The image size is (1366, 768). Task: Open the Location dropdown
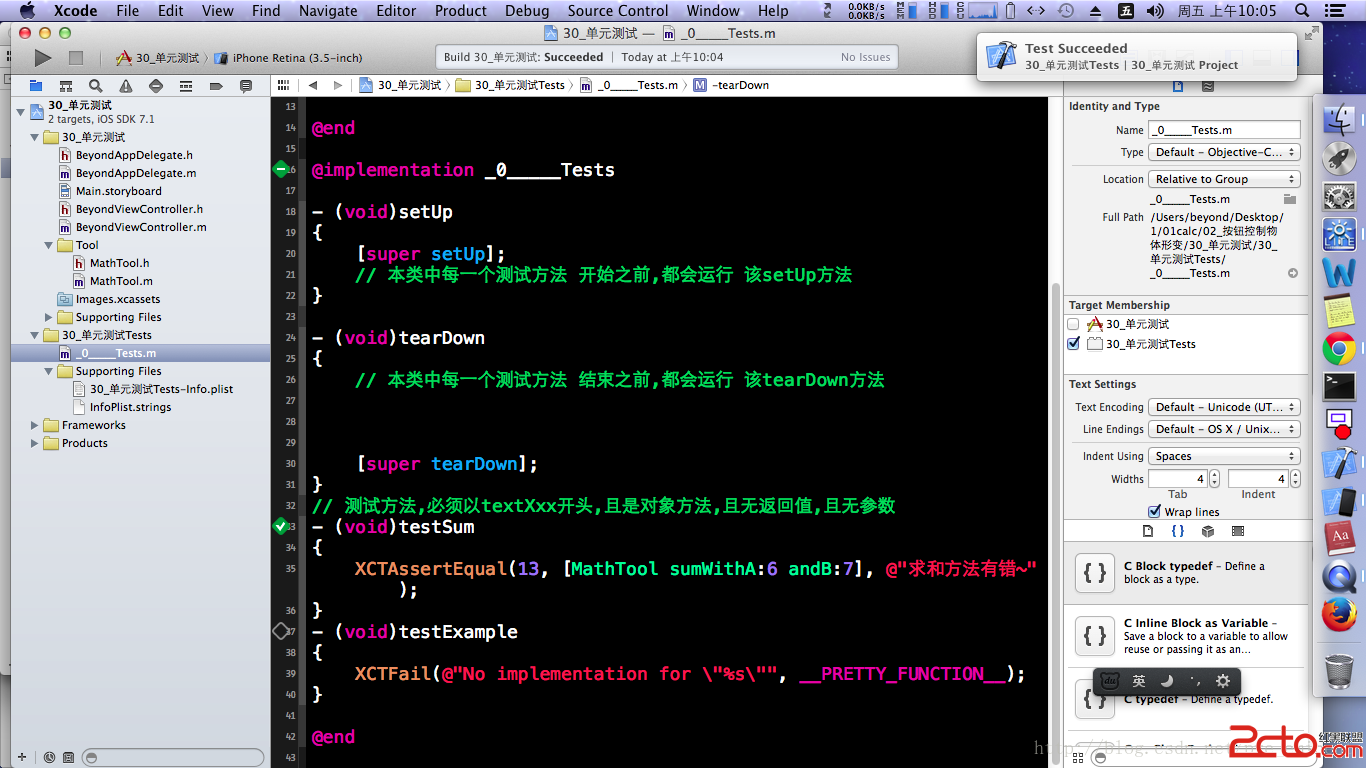coord(1225,179)
